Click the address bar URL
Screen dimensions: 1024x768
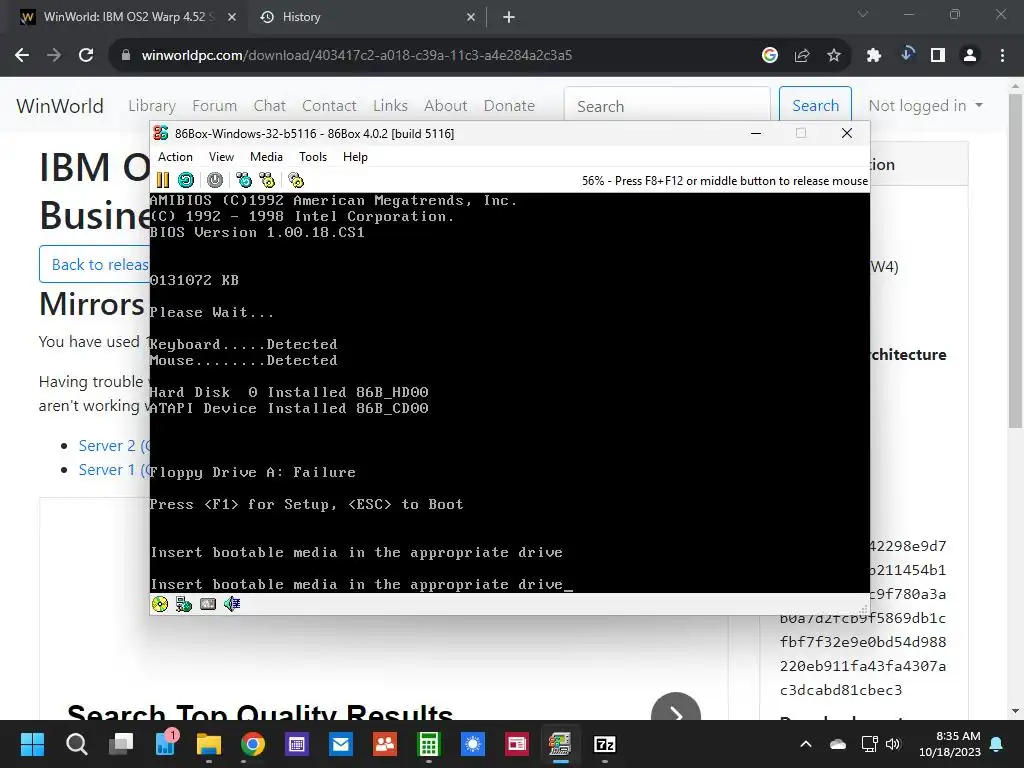(357, 56)
